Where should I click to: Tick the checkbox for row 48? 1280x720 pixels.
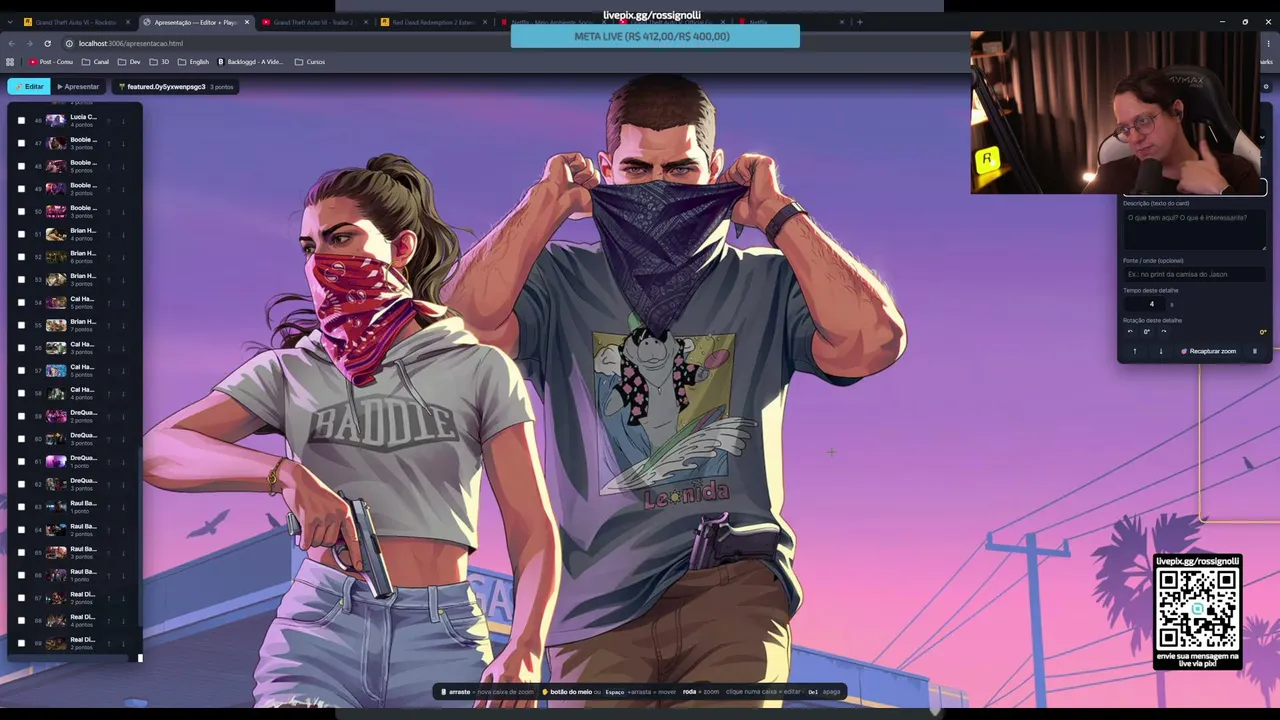(21, 166)
